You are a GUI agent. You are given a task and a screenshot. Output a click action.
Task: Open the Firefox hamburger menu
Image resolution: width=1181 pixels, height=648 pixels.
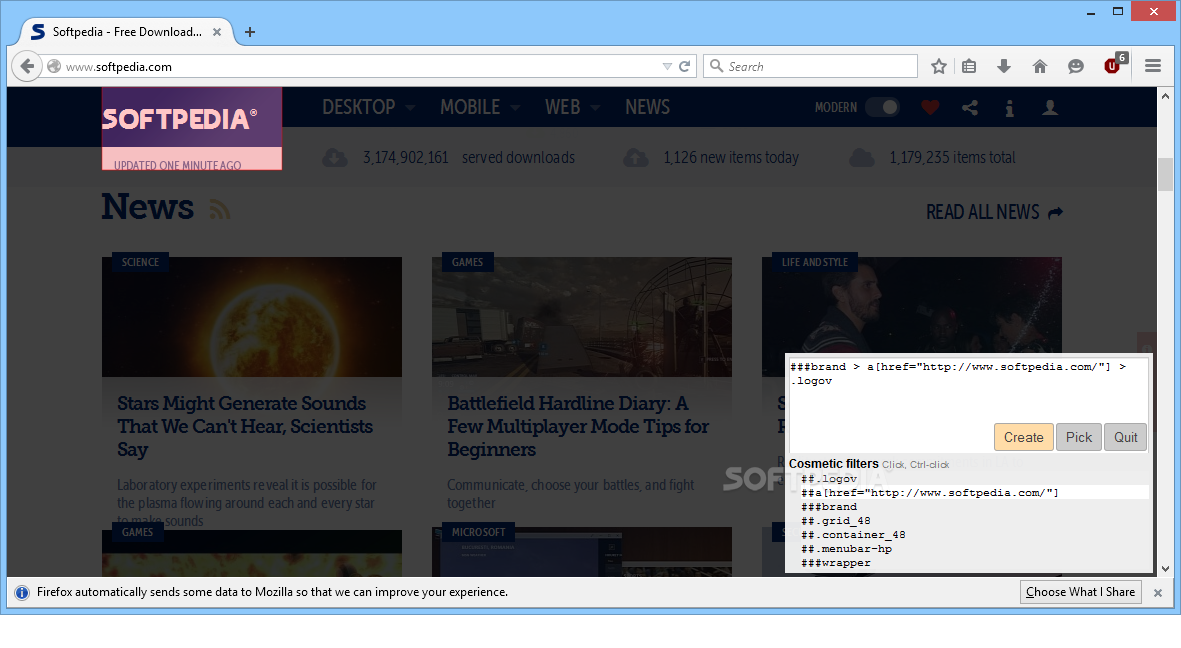pyautogui.click(x=1153, y=66)
